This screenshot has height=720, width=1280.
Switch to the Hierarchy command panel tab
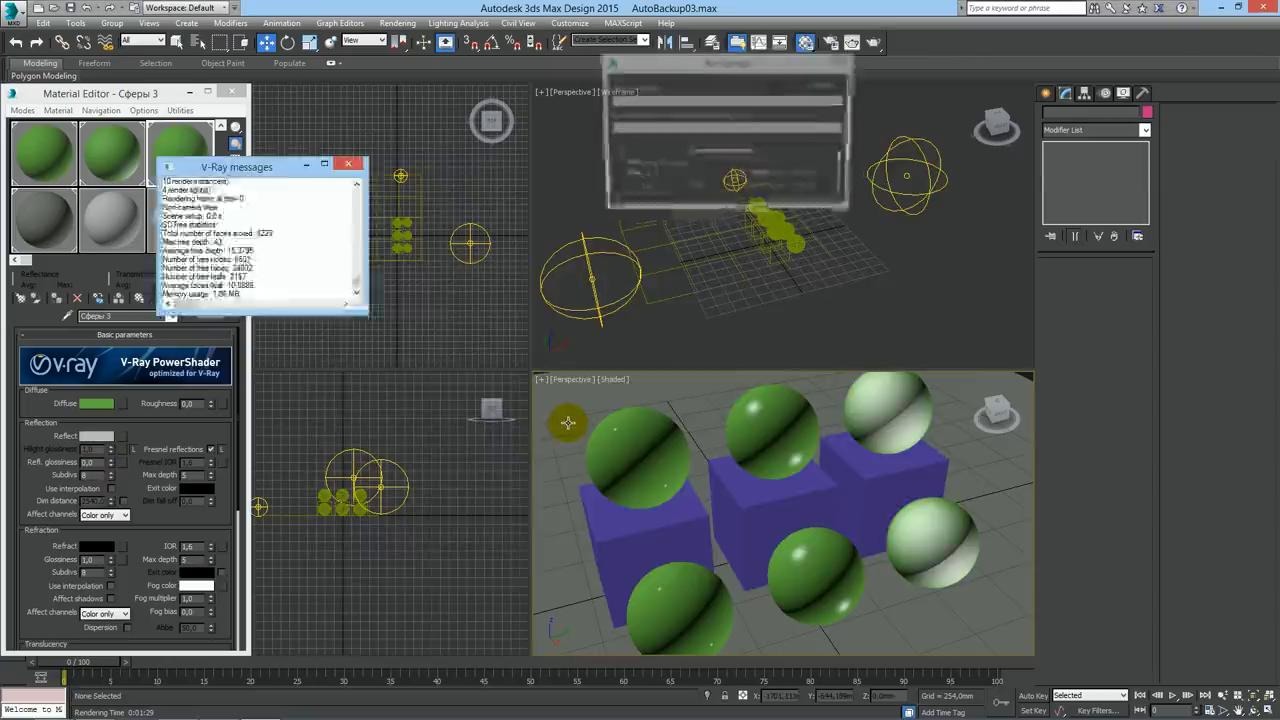[x=1085, y=93]
